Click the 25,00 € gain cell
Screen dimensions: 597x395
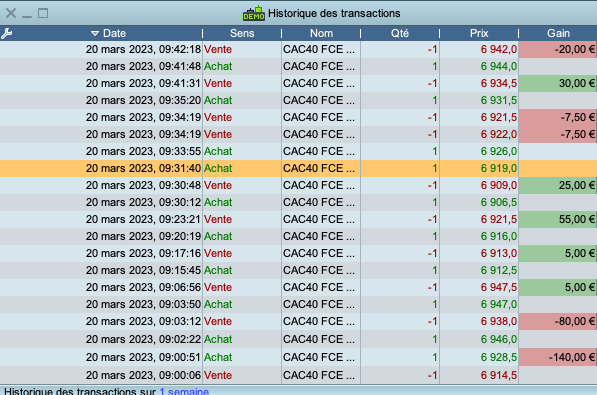(x=558, y=186)
